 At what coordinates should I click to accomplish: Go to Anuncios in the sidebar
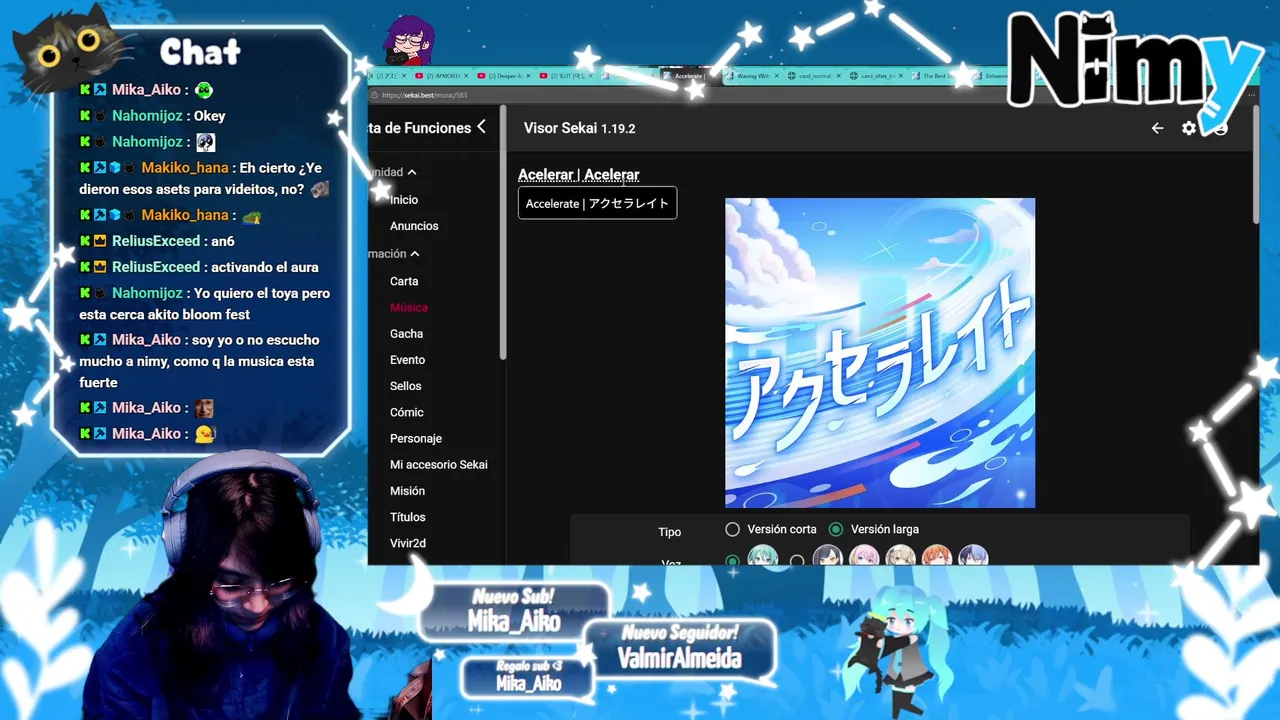click(x=414, y=226)
